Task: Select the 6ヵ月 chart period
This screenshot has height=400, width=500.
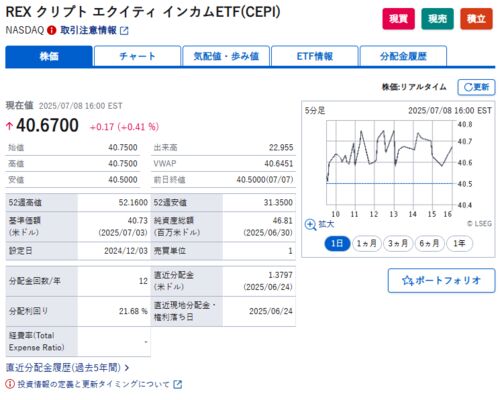Action: coord(429,243)
